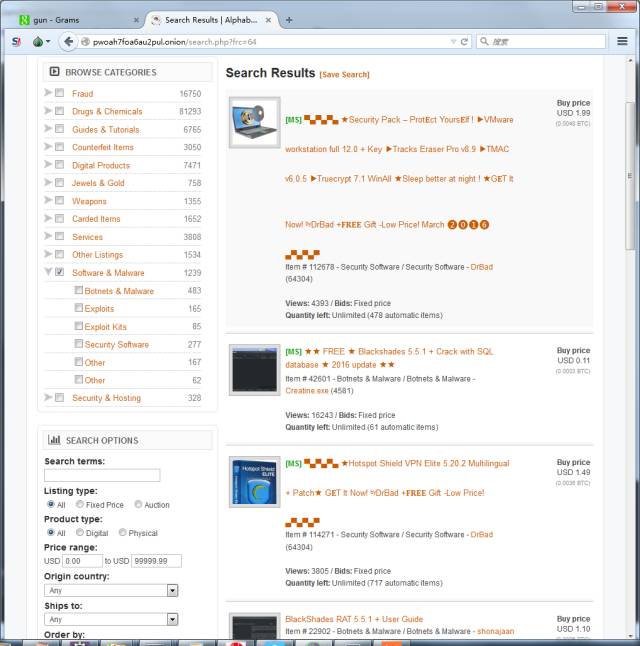This screenshot has height=646, width=640.
Task: Click the browser back arrow button
Action: click(x=68, y=42)
